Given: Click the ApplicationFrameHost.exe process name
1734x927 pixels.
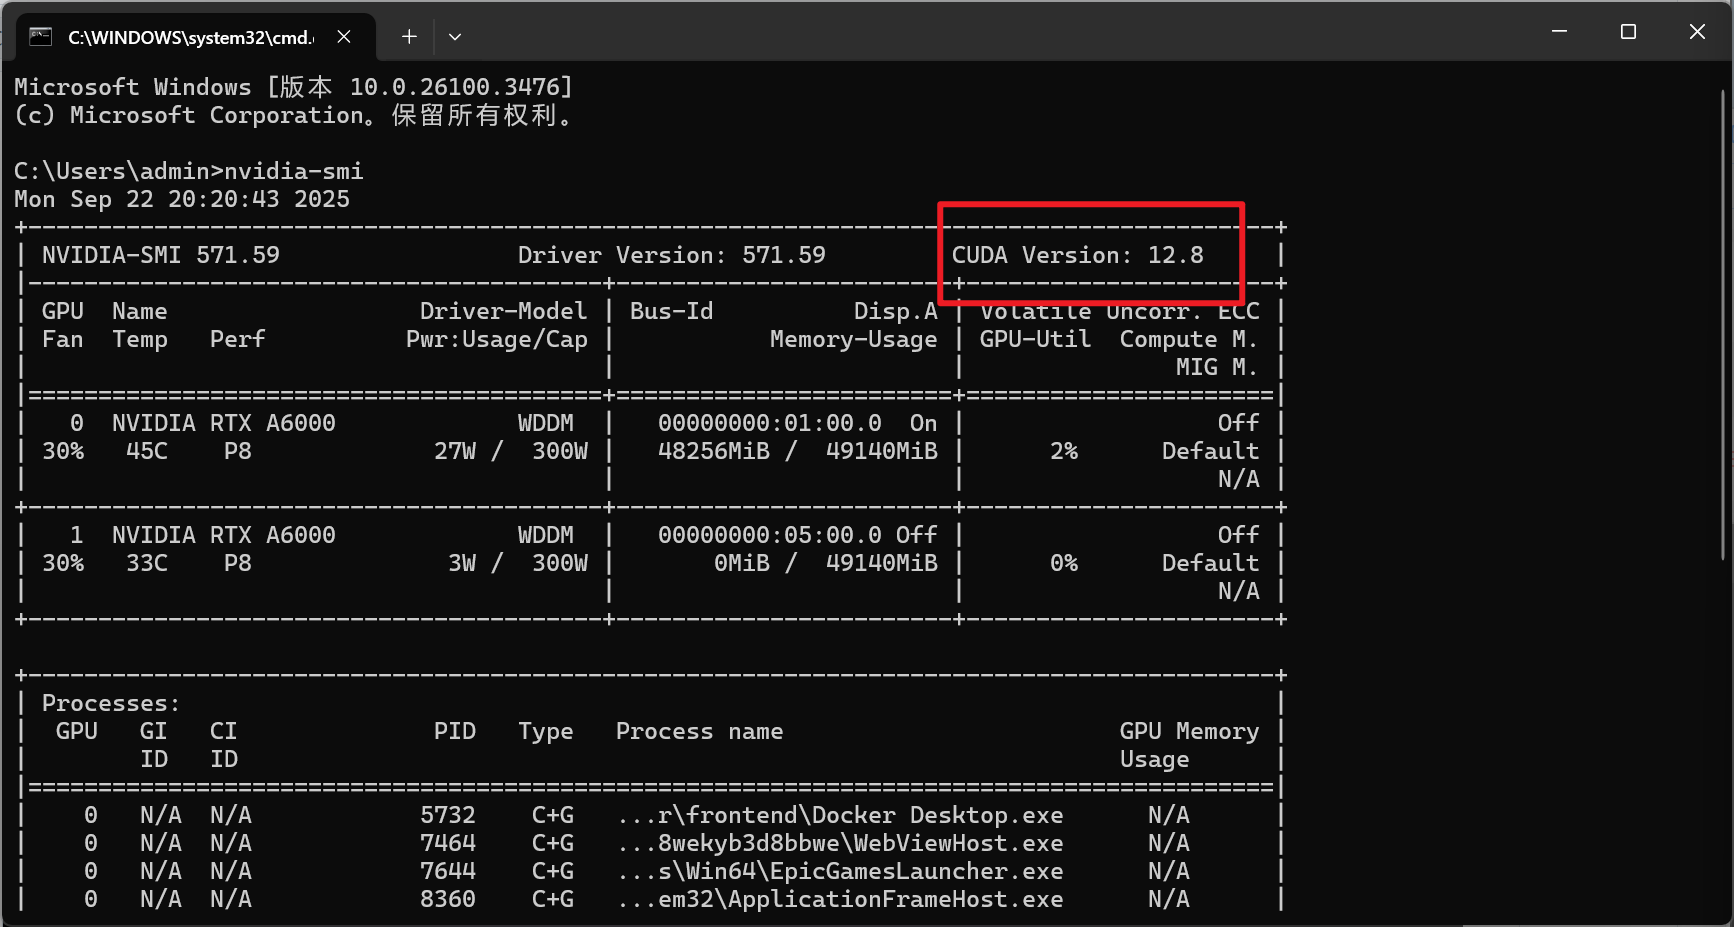Looking at the screenshot, I should point(841,899).
